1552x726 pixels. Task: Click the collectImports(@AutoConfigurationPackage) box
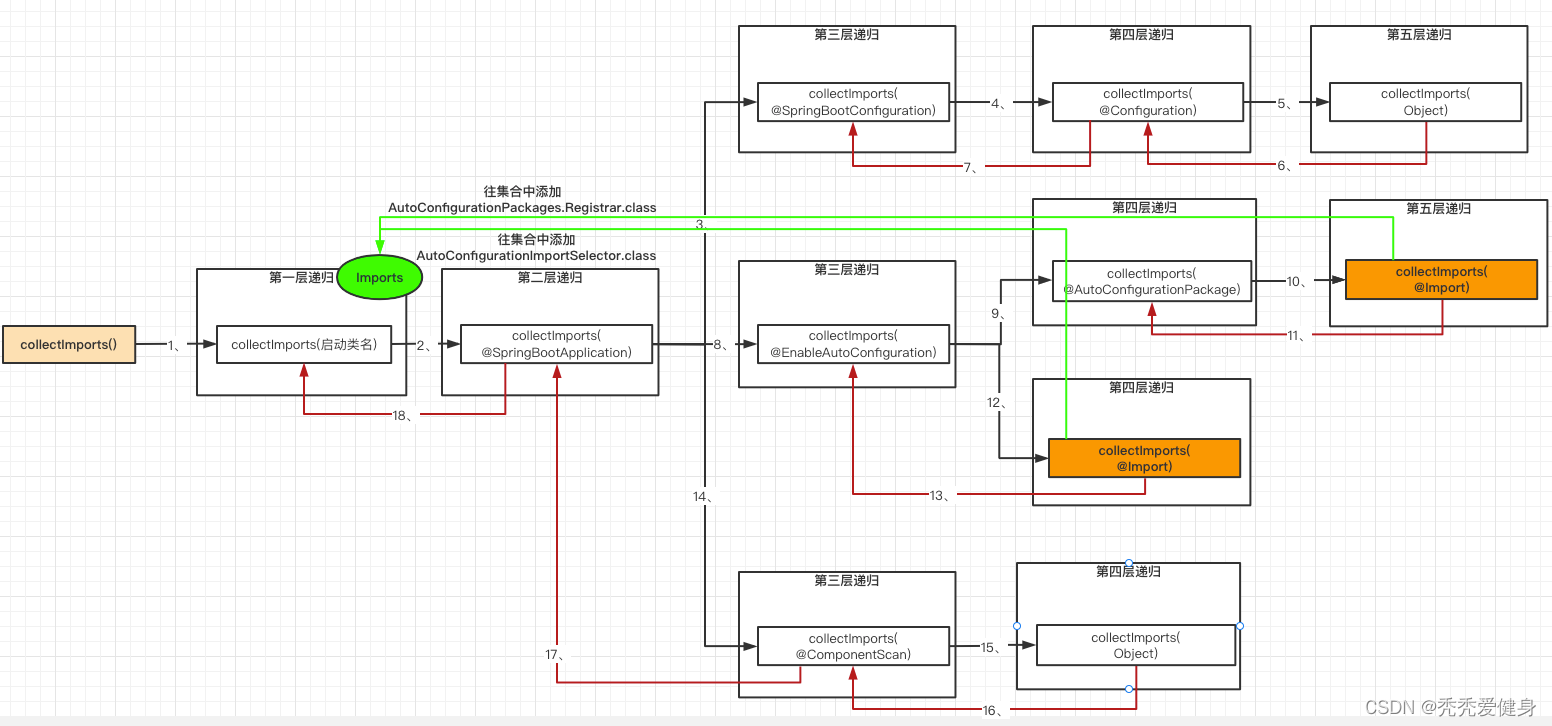1151,281
